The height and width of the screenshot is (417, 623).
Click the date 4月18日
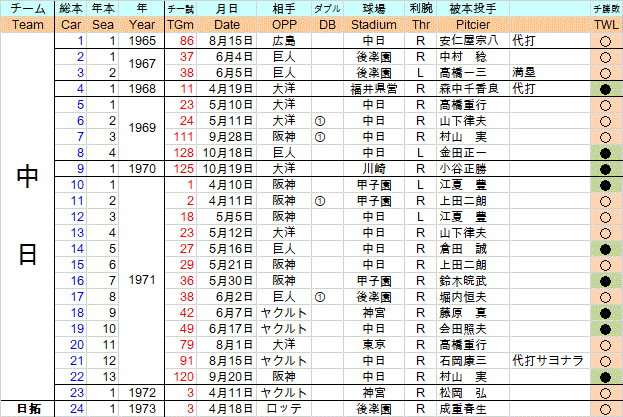(231, 409)
